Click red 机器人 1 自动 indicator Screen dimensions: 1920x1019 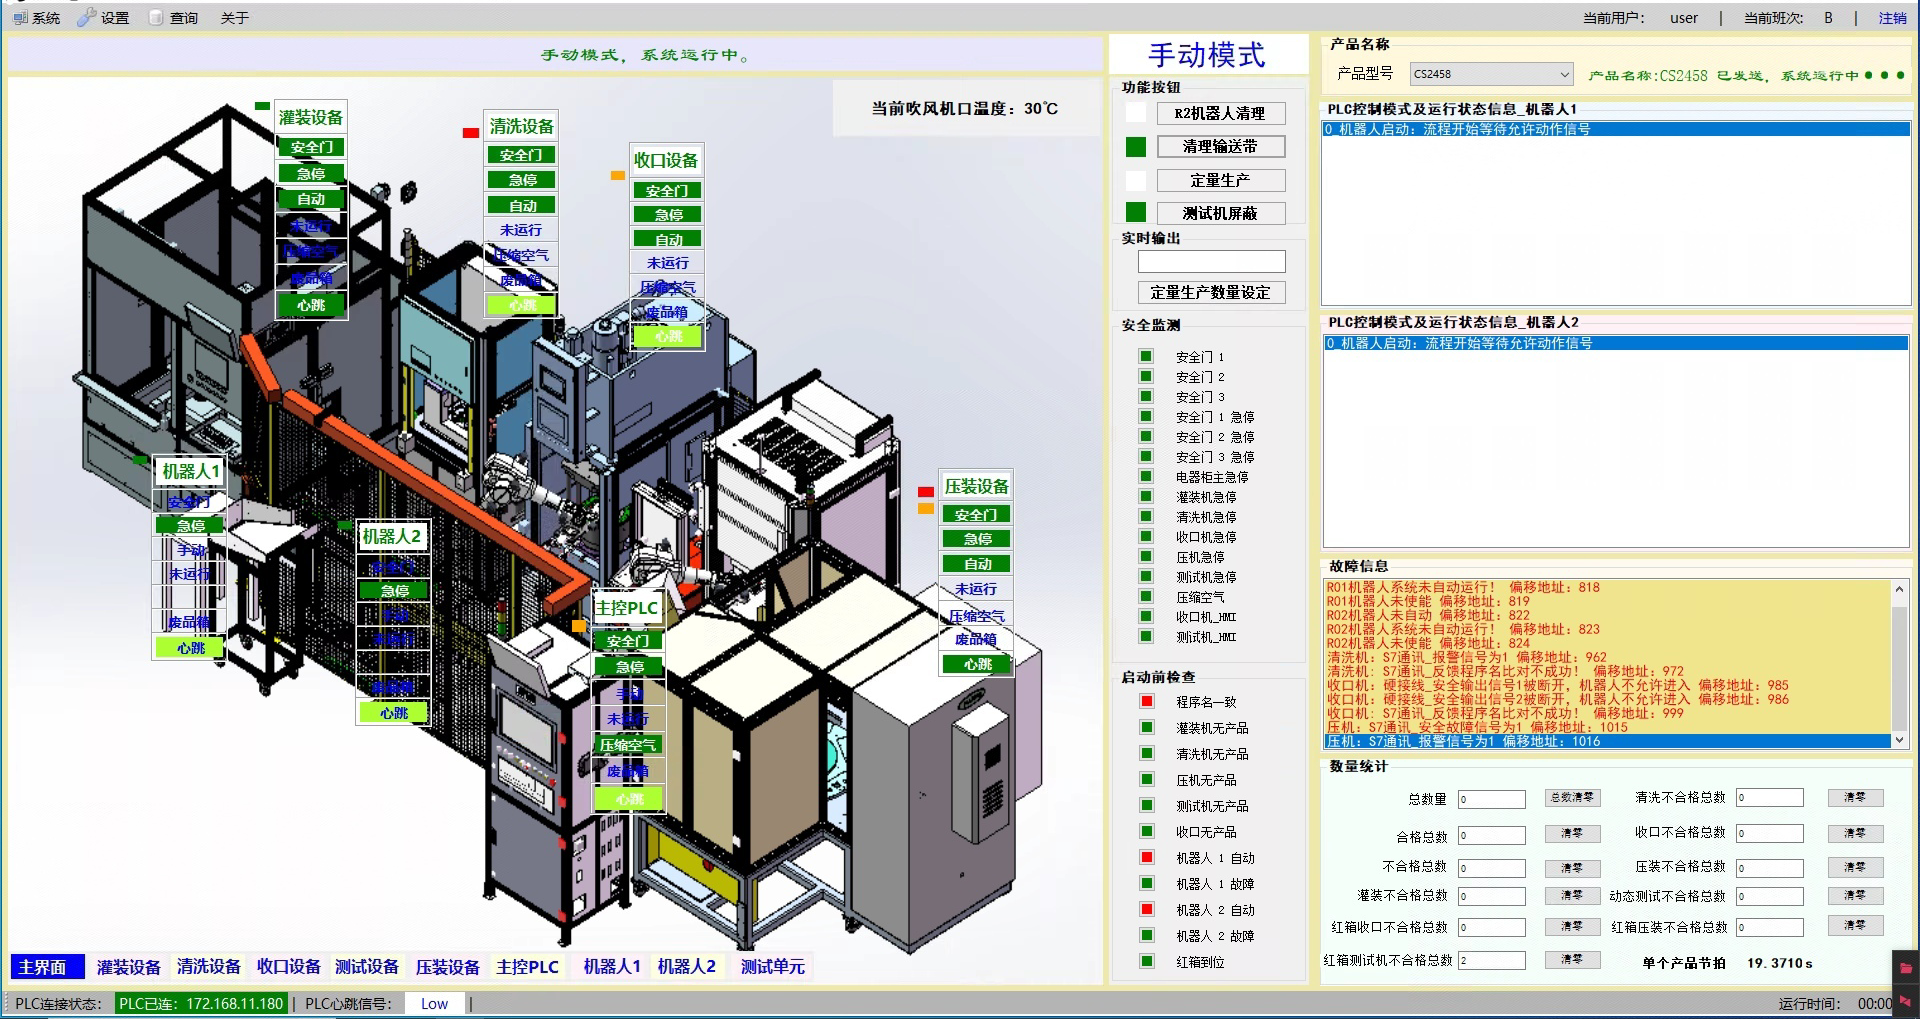coord(1147,857)
